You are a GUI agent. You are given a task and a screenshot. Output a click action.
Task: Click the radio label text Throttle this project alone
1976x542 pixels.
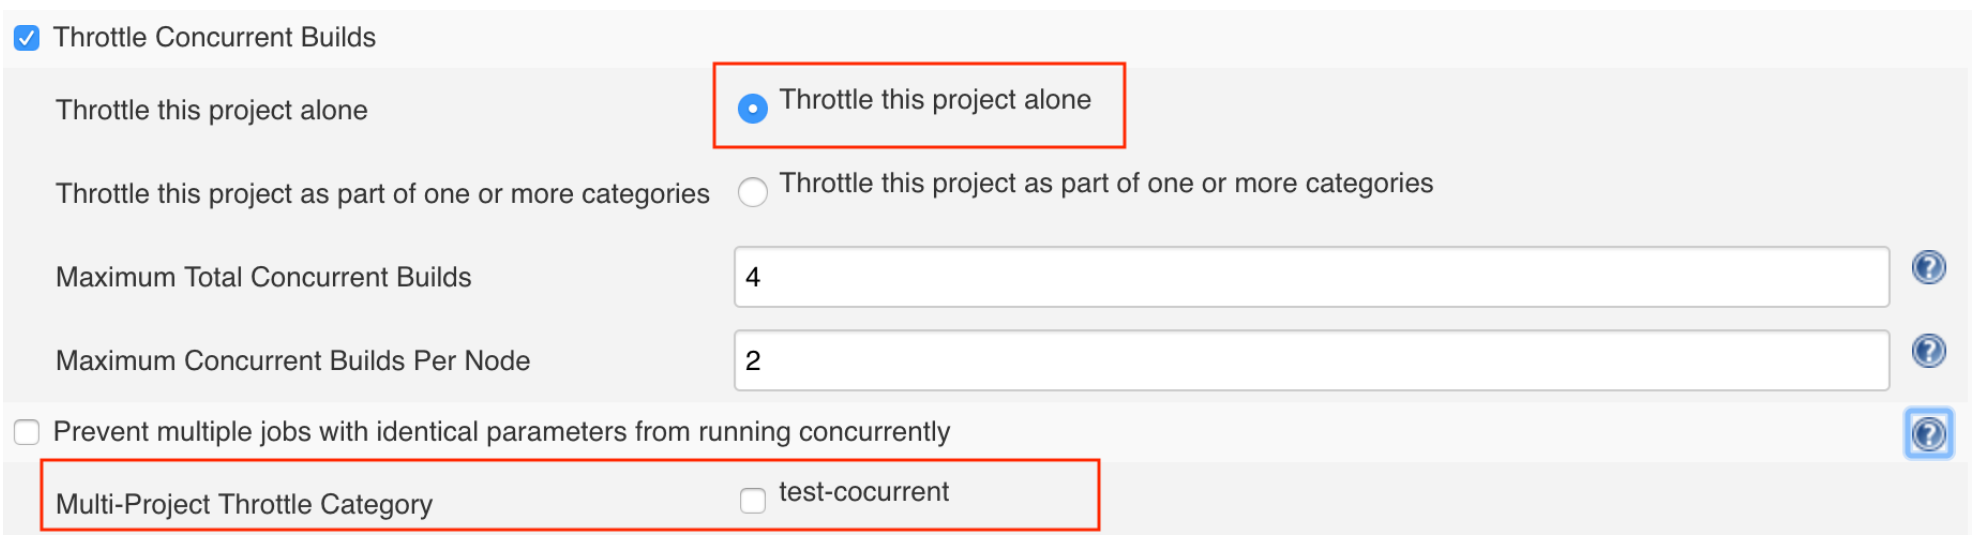coord(935,100)
